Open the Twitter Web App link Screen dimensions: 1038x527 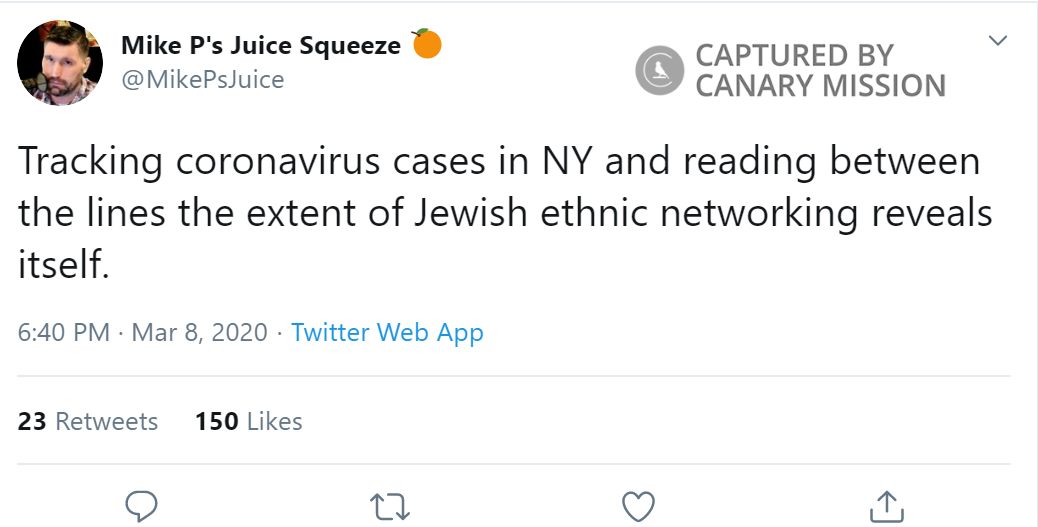(387, 333)
